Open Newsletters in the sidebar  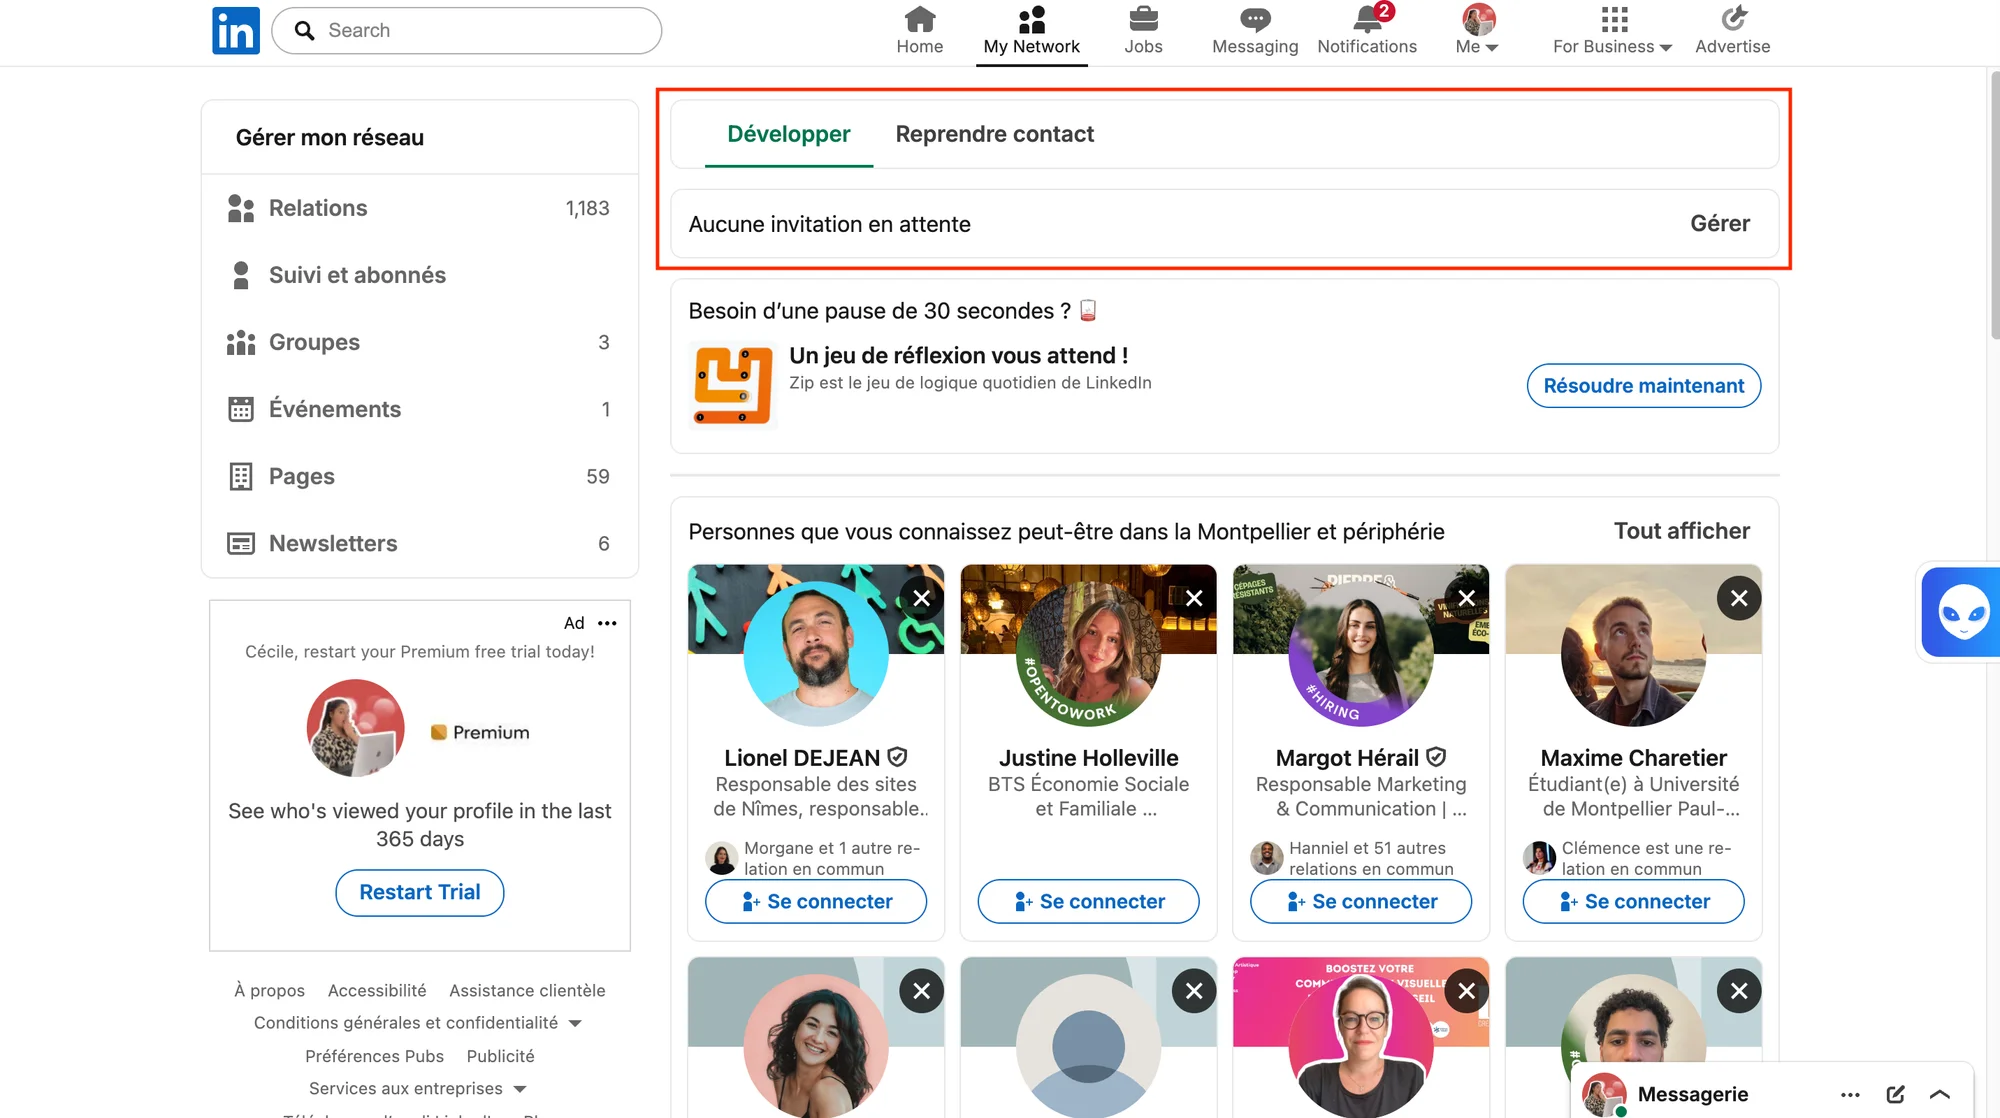[420, 543]
